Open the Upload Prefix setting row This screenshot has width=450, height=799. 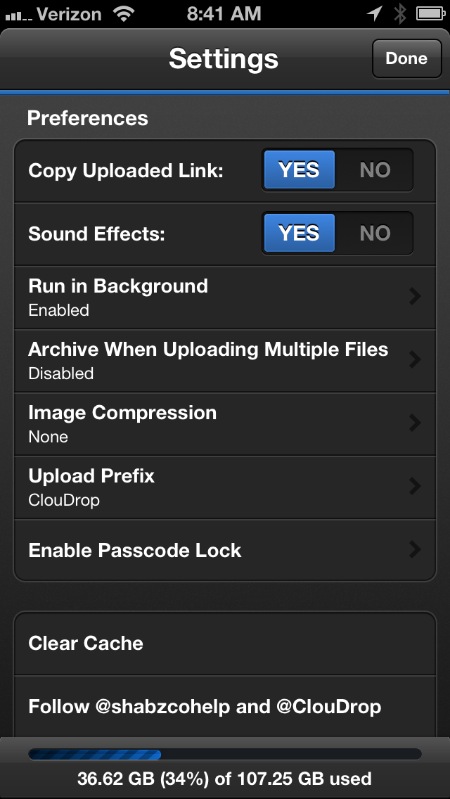[x=225, y=487]
